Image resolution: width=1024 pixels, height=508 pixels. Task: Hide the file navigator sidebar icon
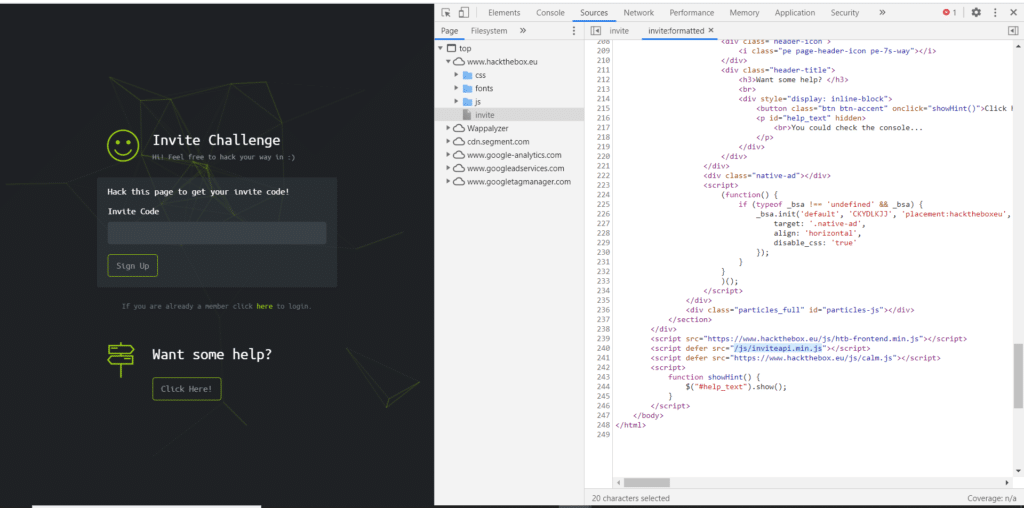pos(595,31)
